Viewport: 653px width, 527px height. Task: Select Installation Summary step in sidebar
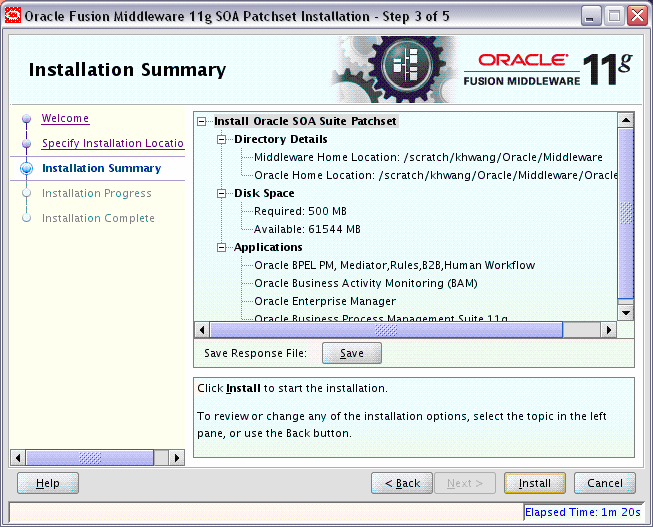[102, 168]
